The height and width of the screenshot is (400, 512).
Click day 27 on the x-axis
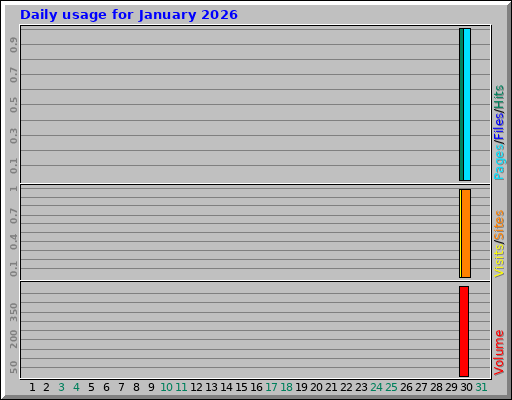click(421, 387)
